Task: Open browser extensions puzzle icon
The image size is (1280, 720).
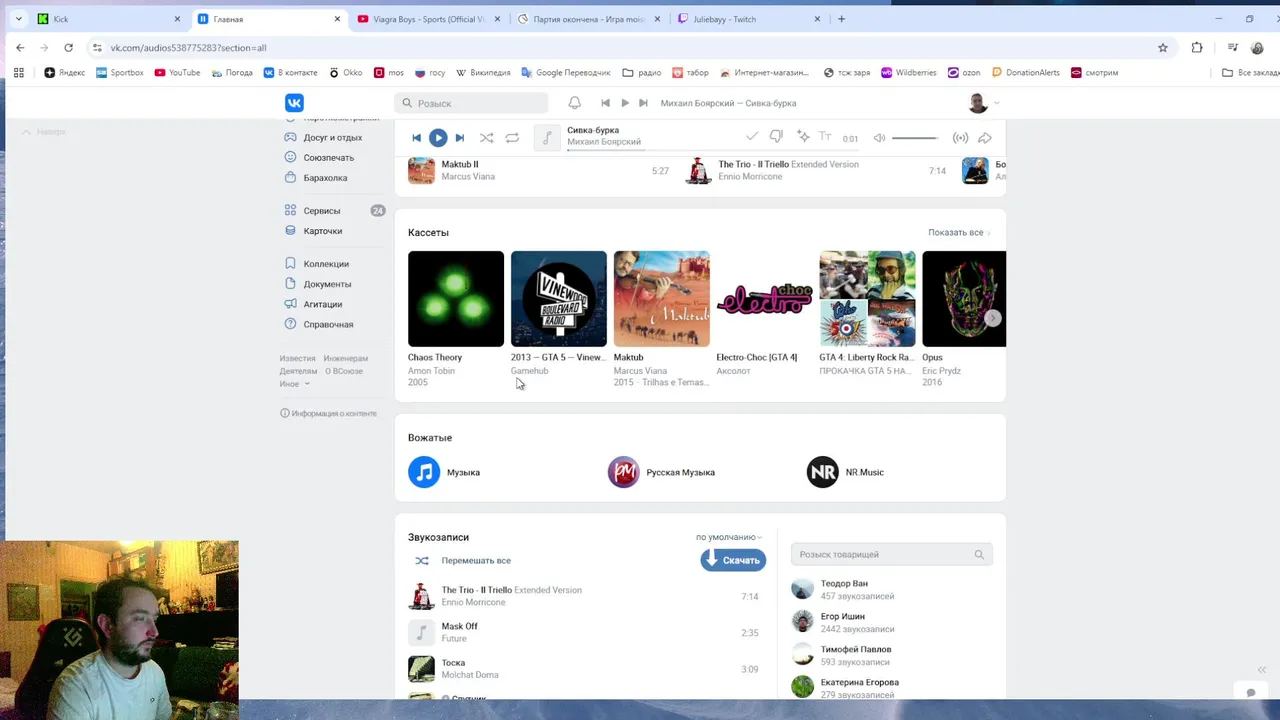Action: tap(1197, 47)
